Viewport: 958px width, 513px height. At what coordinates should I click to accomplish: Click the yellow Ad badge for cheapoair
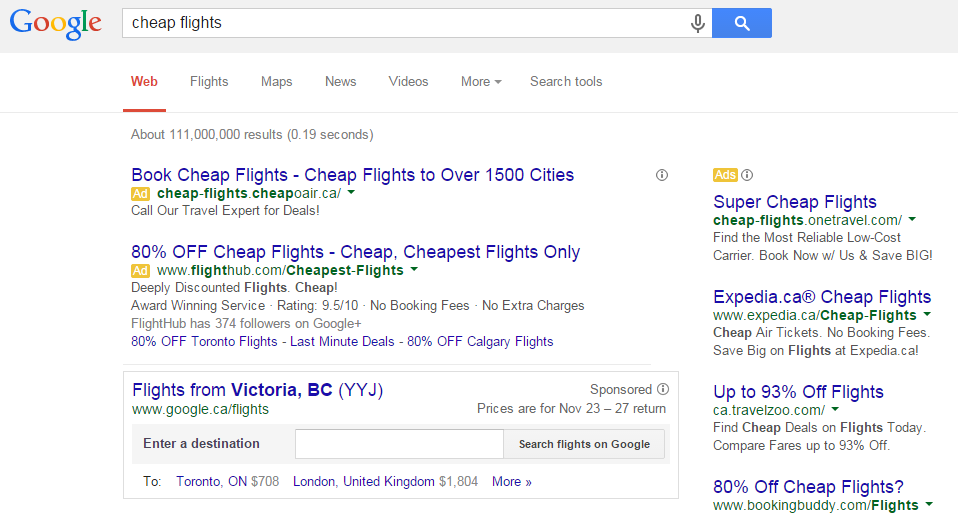coord(141,193)
